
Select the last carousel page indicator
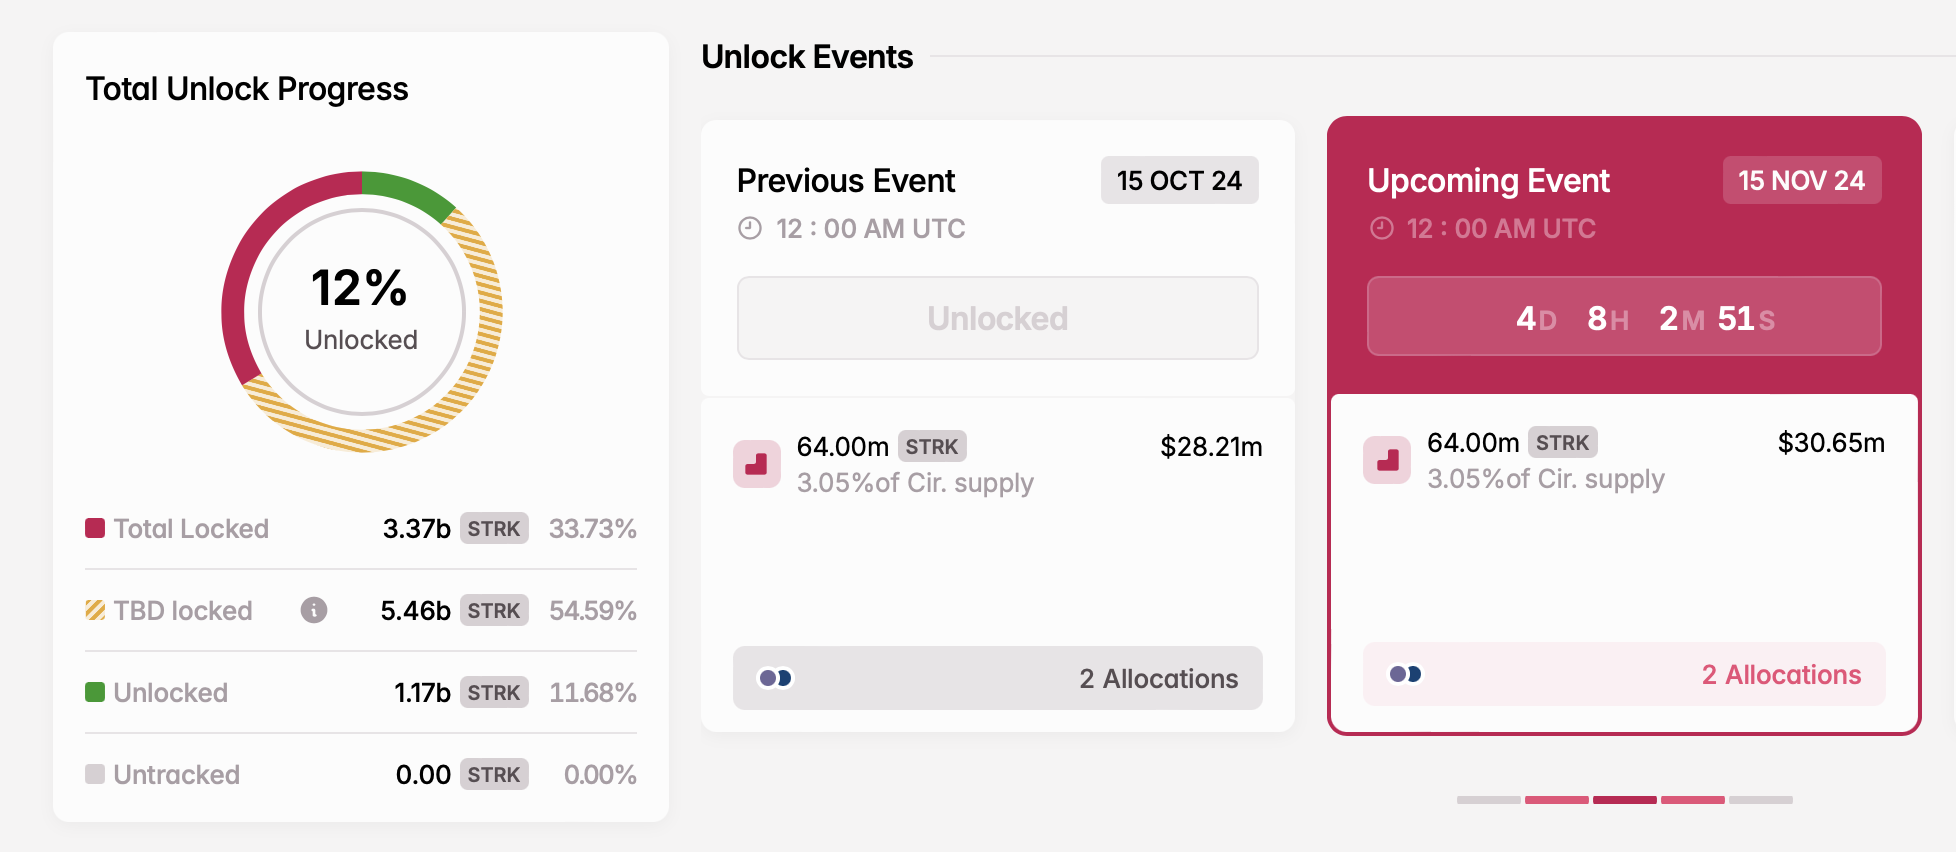pos(1760,800)
